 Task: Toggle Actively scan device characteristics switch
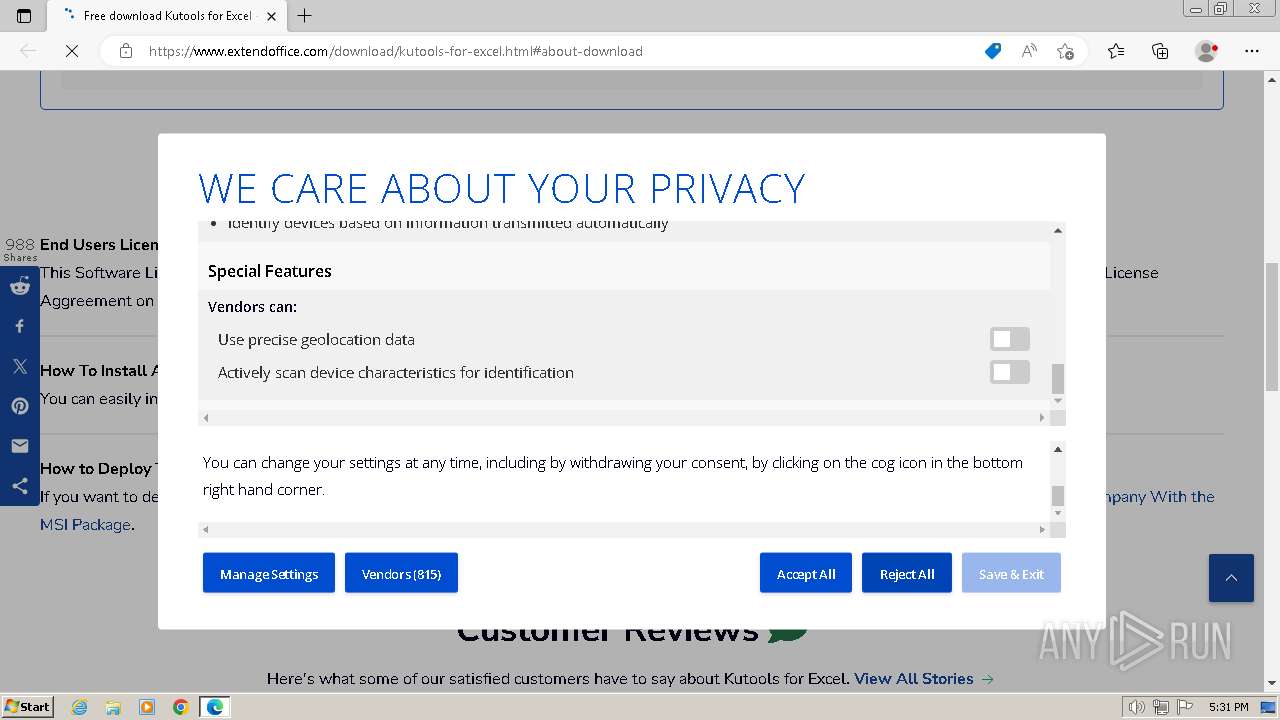[x=1009, y=372]
